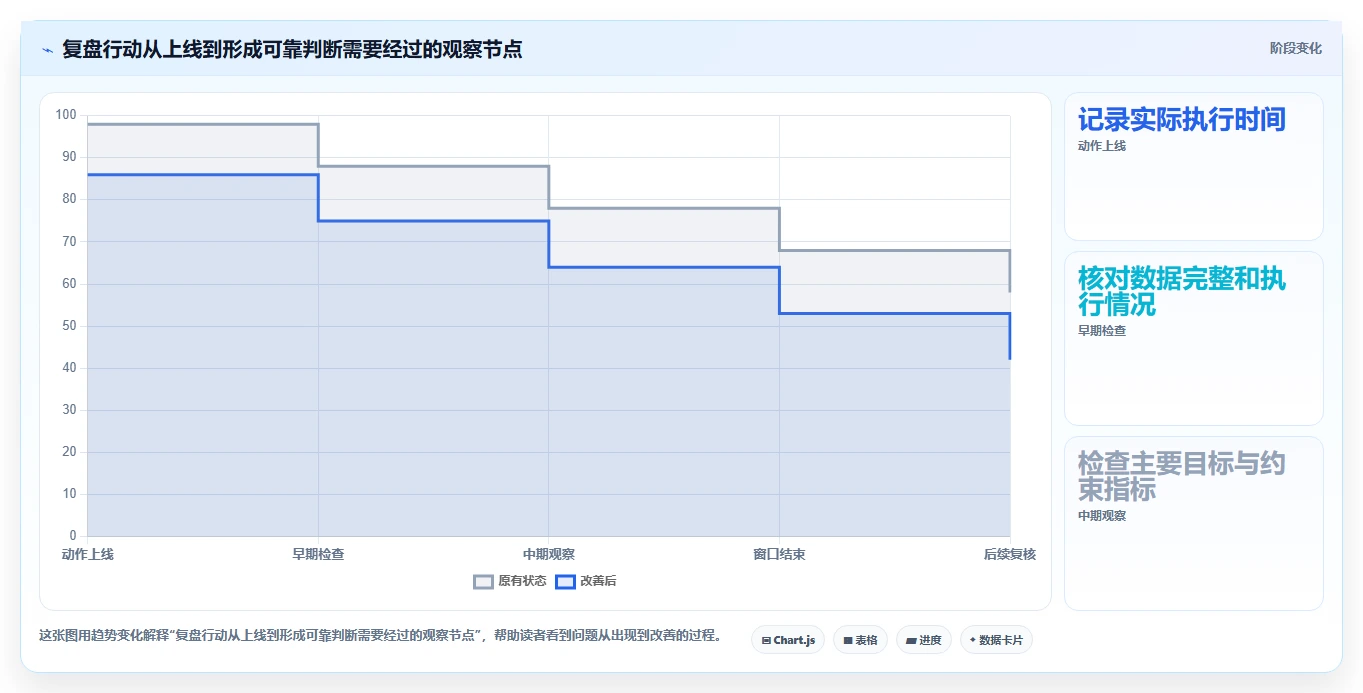Click the icon inside the 表格 chip
The width and height of the screenshot is (1363, 693).
[x=848, y=640]
